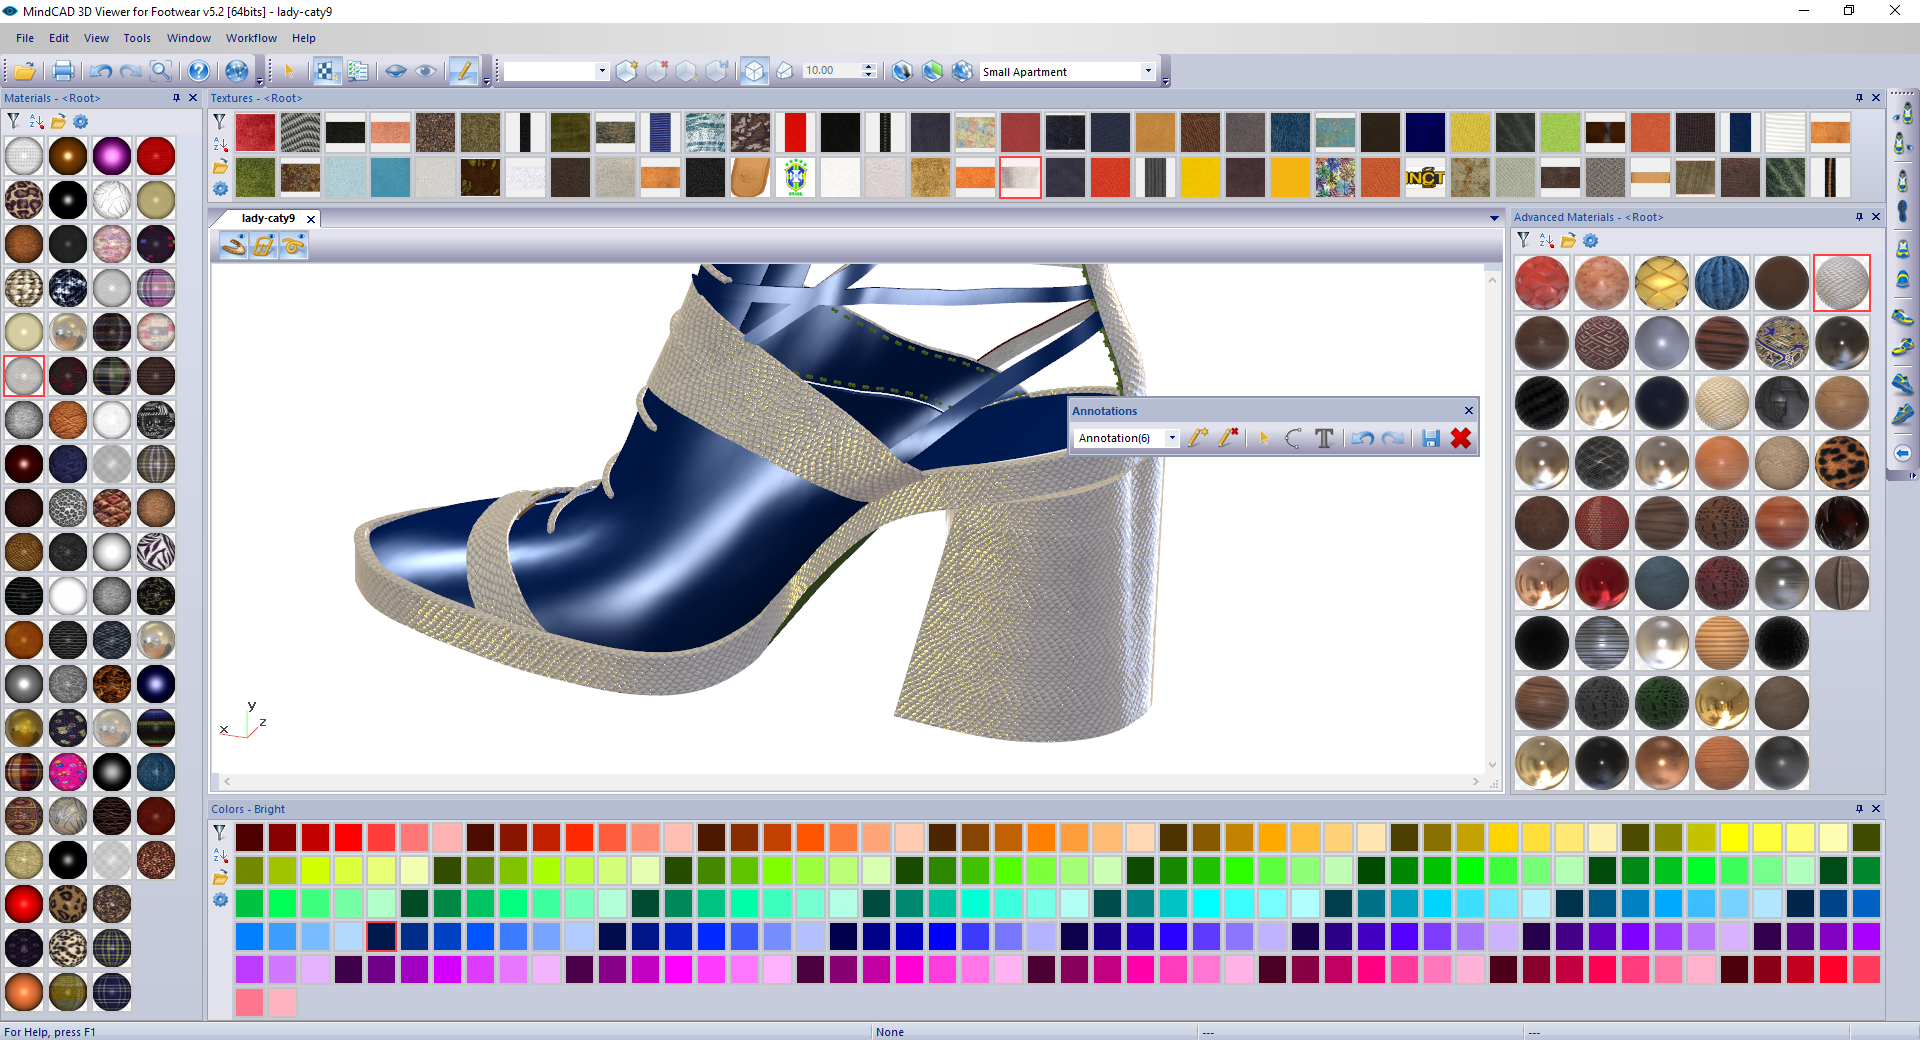
Task: Open the Advanced Materials settings gear
Action: click(1590, 240)
